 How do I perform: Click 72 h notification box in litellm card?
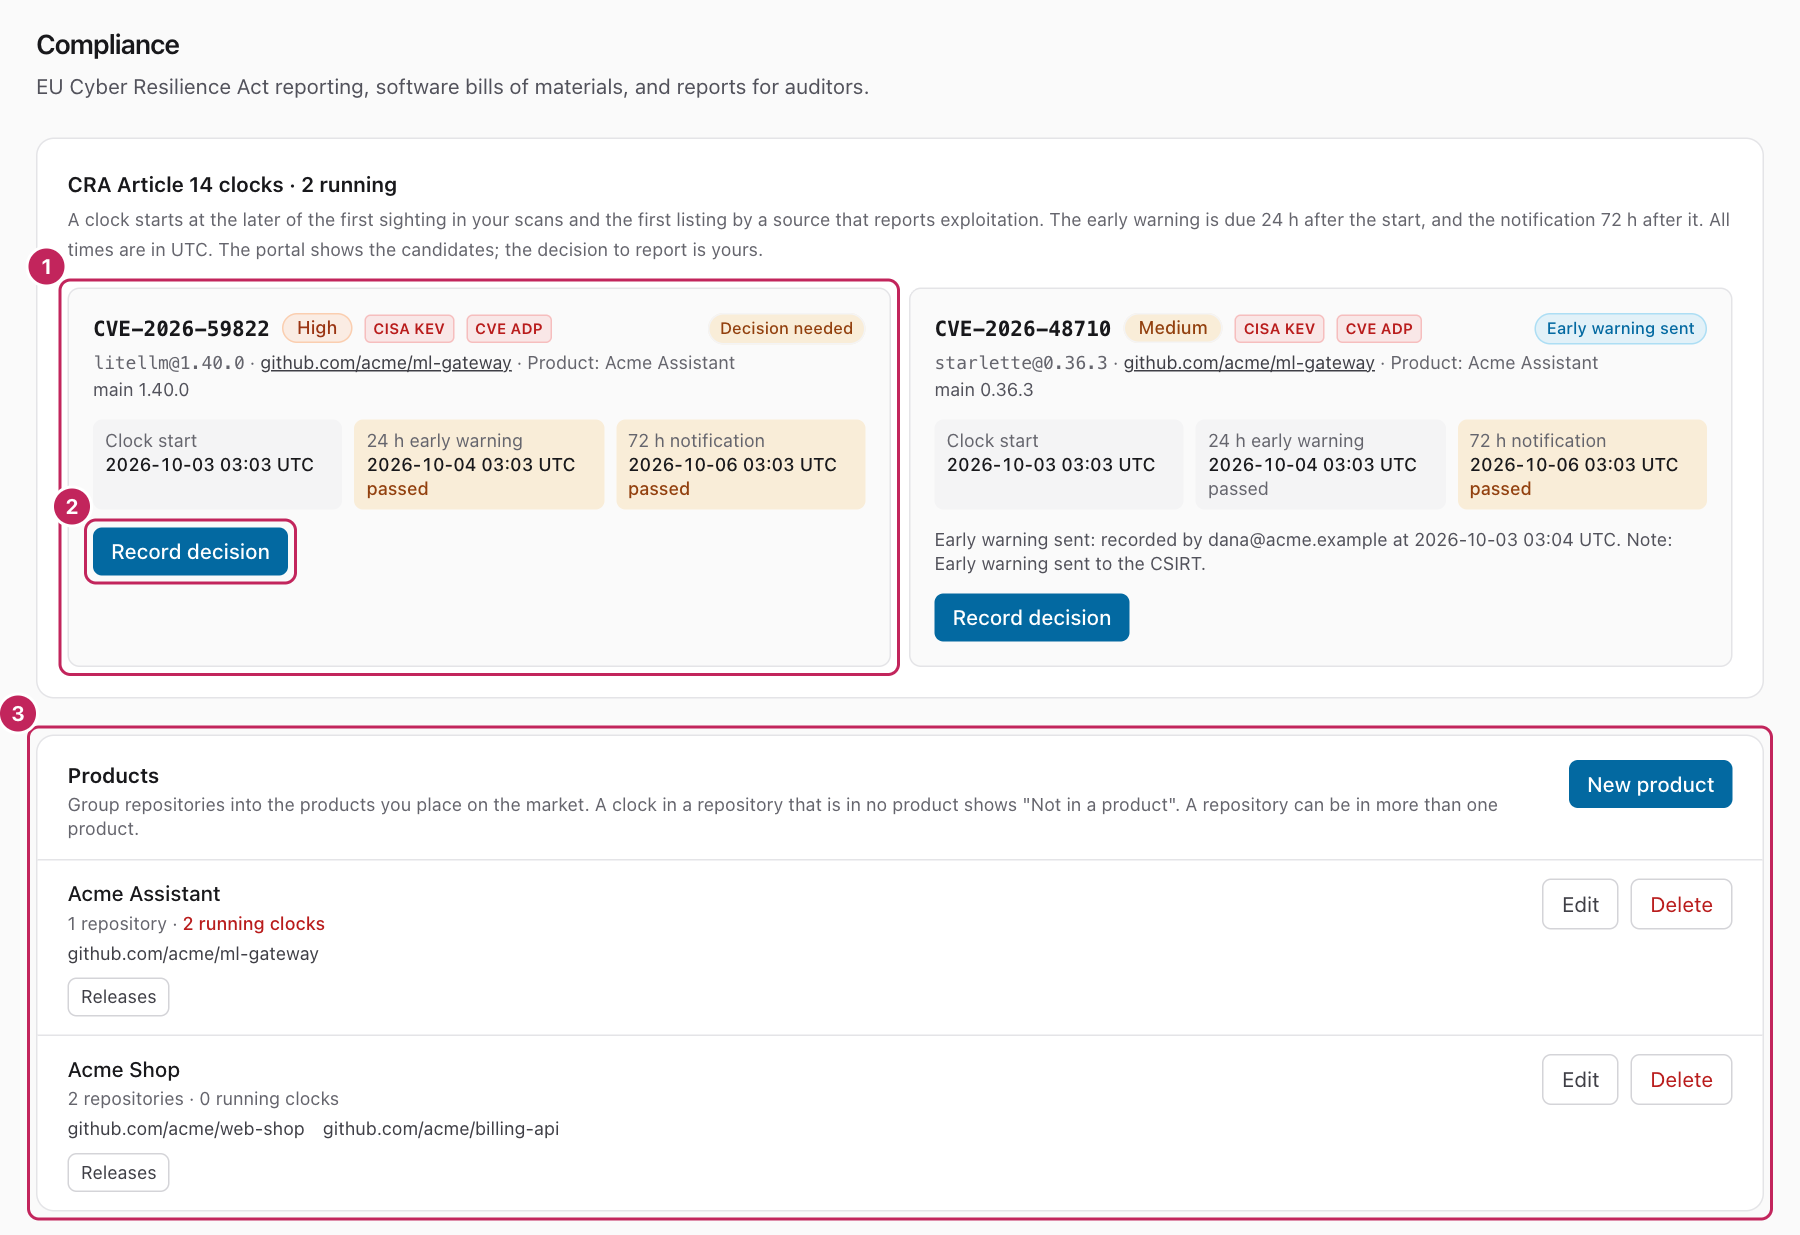pyautogui.click(x=740, y=465)
